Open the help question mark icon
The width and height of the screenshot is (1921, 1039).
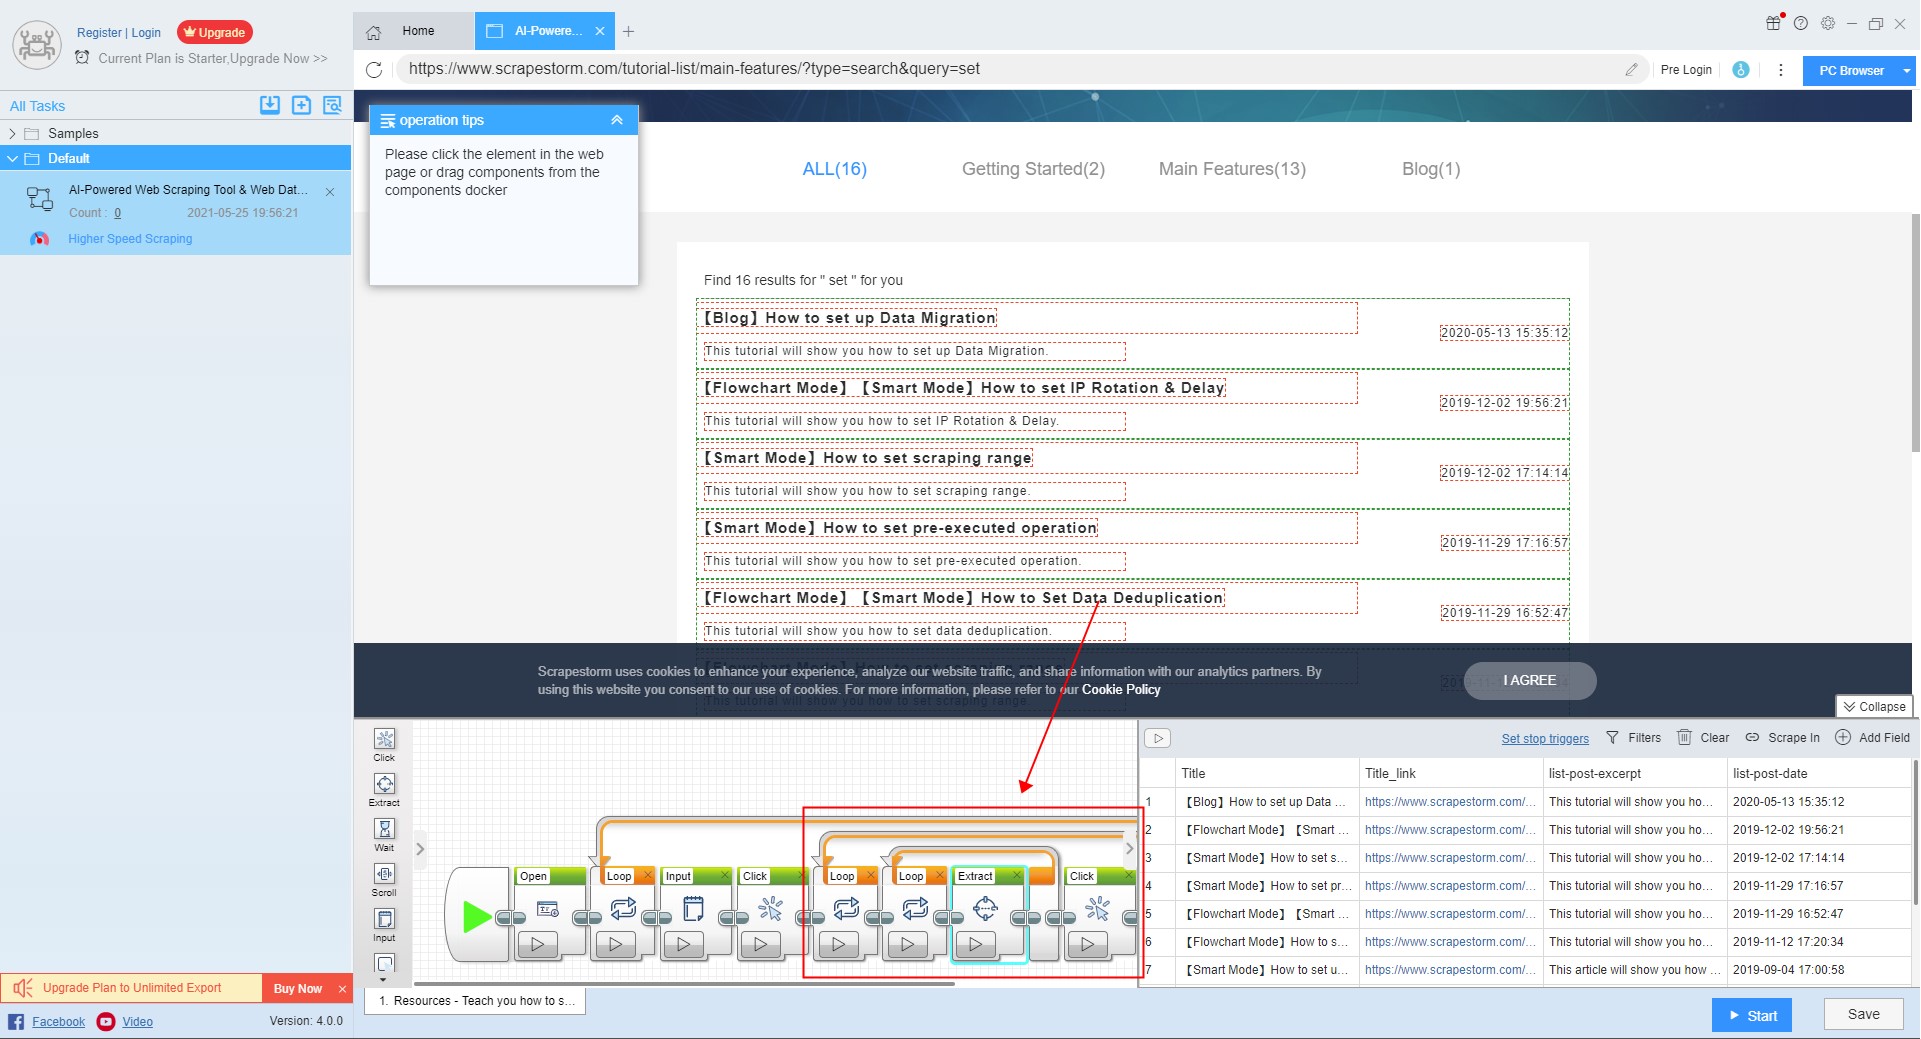pyautogui.click(x=1801, y=23)
